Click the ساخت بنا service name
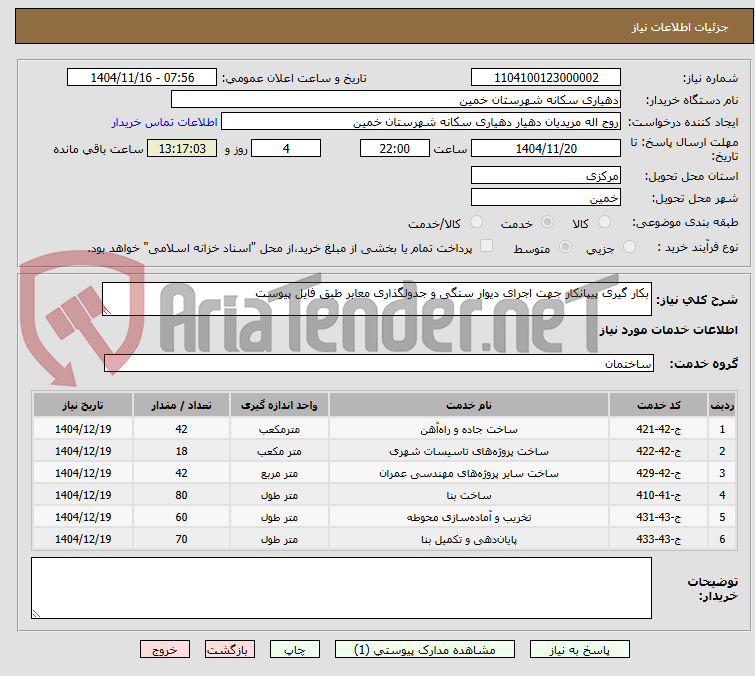755x676 pixels. [x=469, y=495]
